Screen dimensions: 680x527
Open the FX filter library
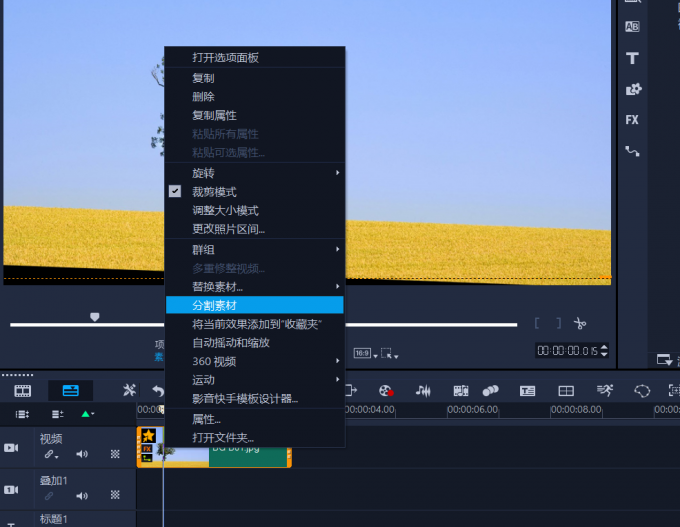[x=632, y=120]
